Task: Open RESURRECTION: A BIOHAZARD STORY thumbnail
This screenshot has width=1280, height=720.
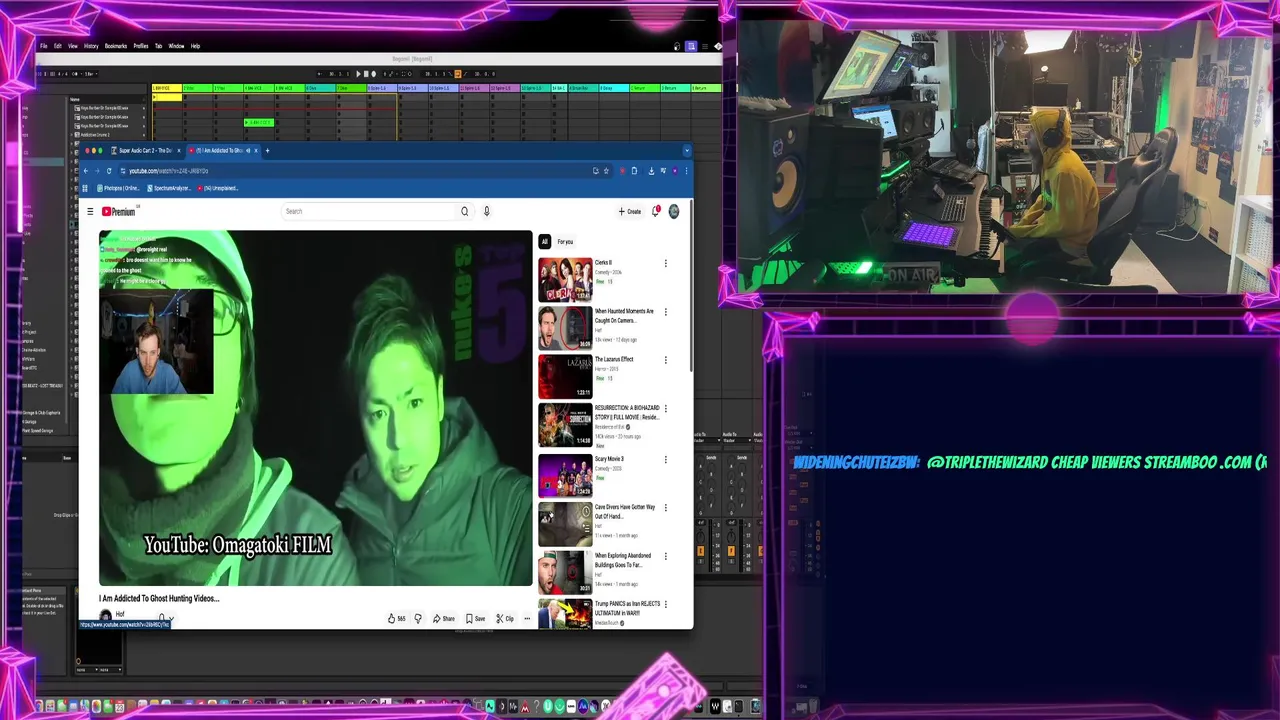Action: coord(565,426)
